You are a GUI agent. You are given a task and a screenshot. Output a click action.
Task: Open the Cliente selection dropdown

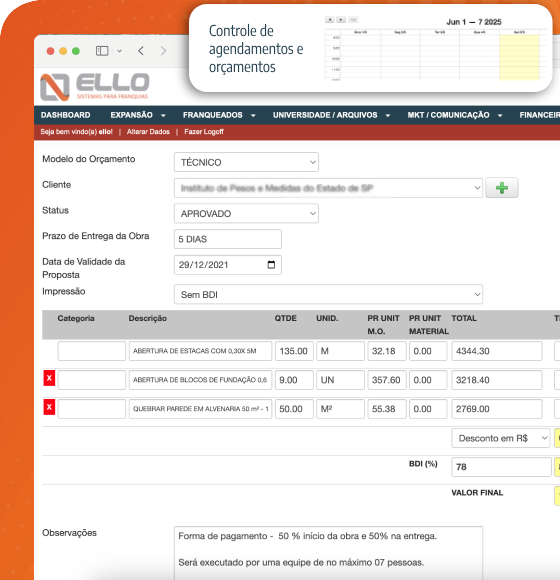tap(328, 188)
